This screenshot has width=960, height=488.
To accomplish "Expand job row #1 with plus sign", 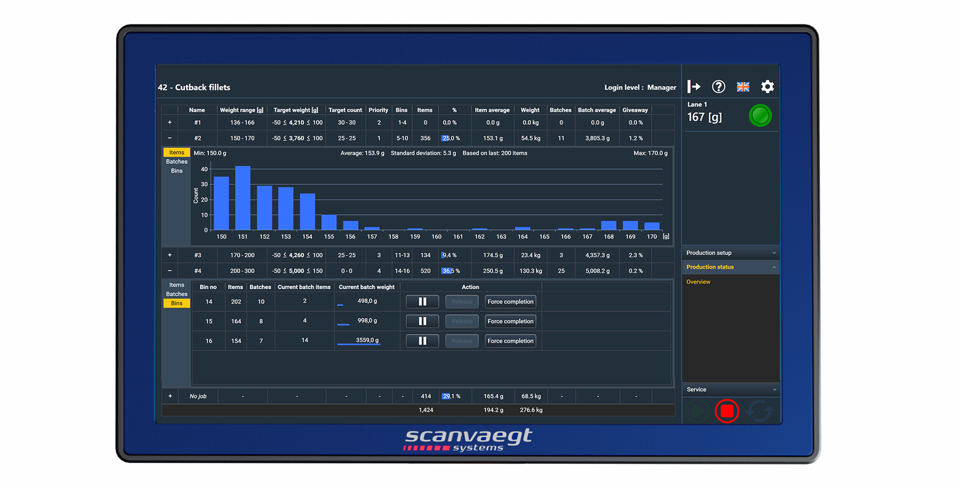I will [169, 123].
